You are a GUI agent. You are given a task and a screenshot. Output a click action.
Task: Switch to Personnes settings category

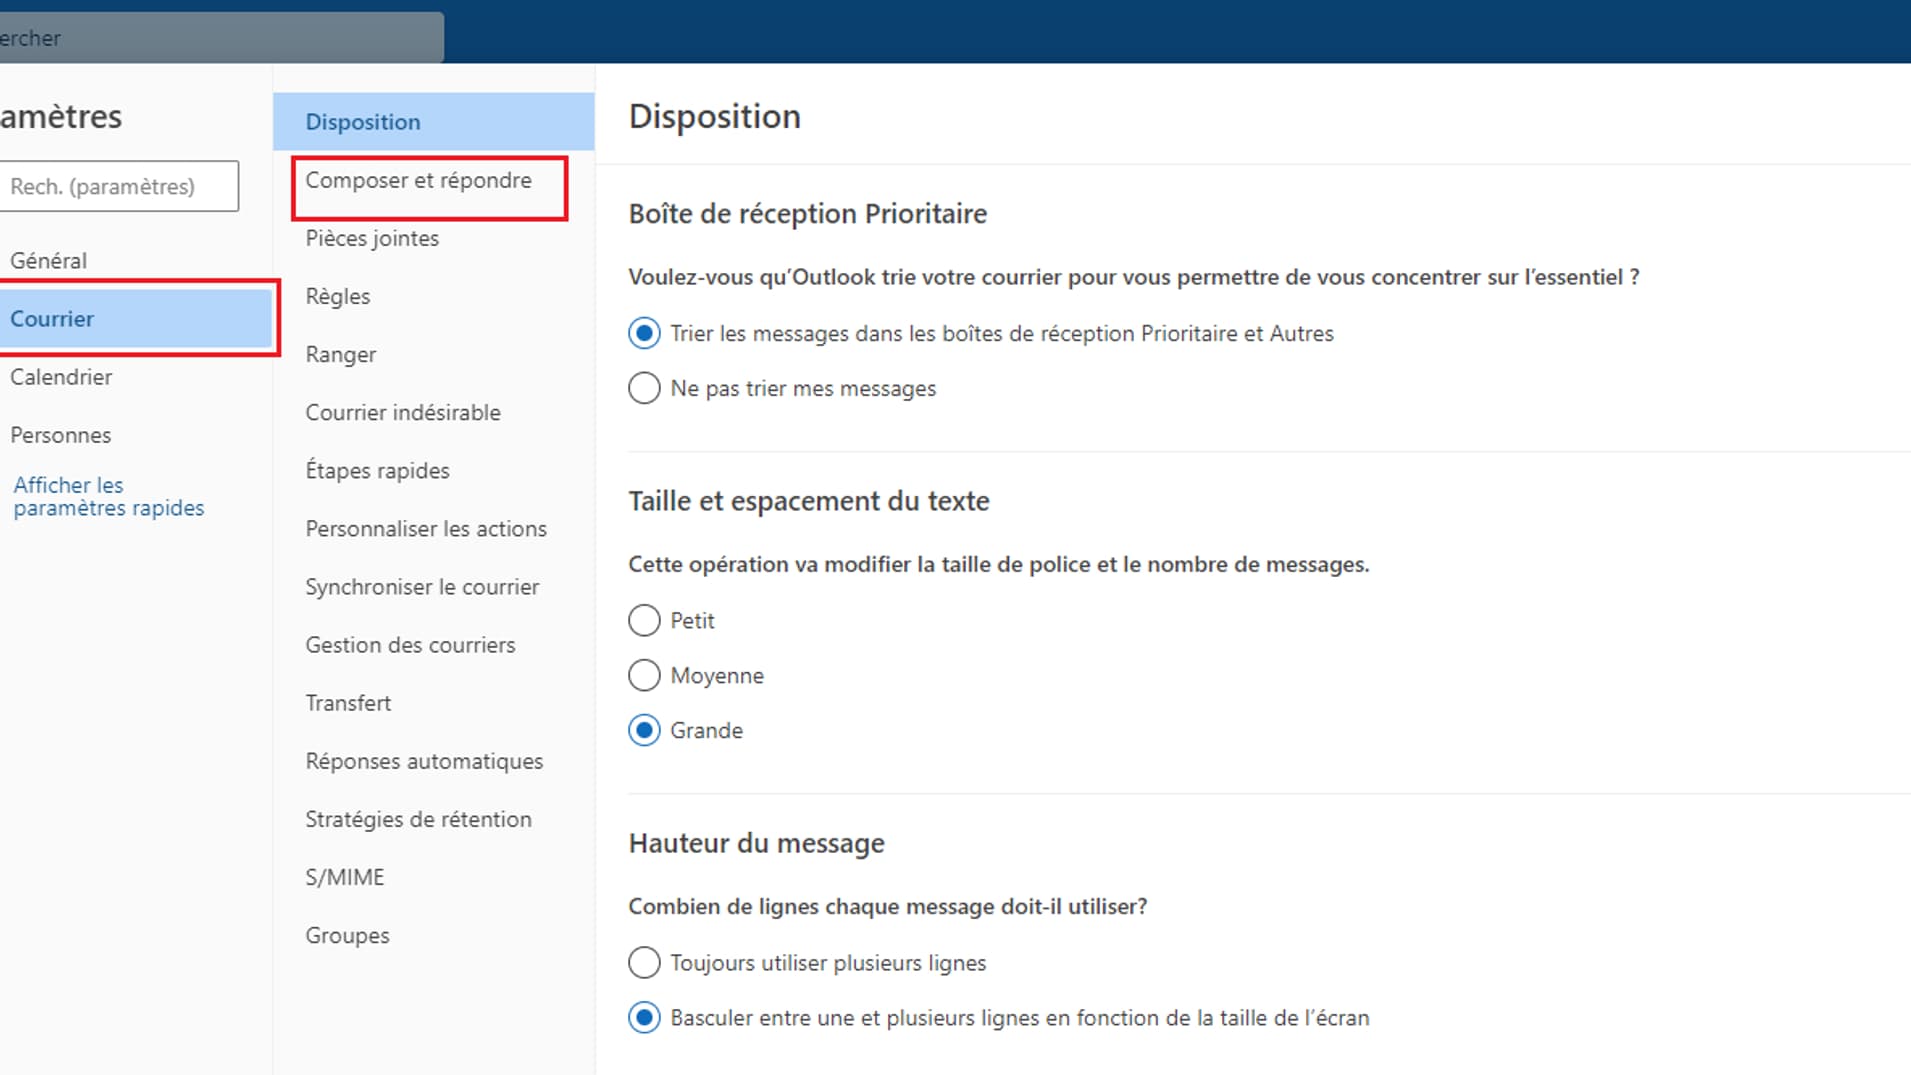click(x=60, y=435)
